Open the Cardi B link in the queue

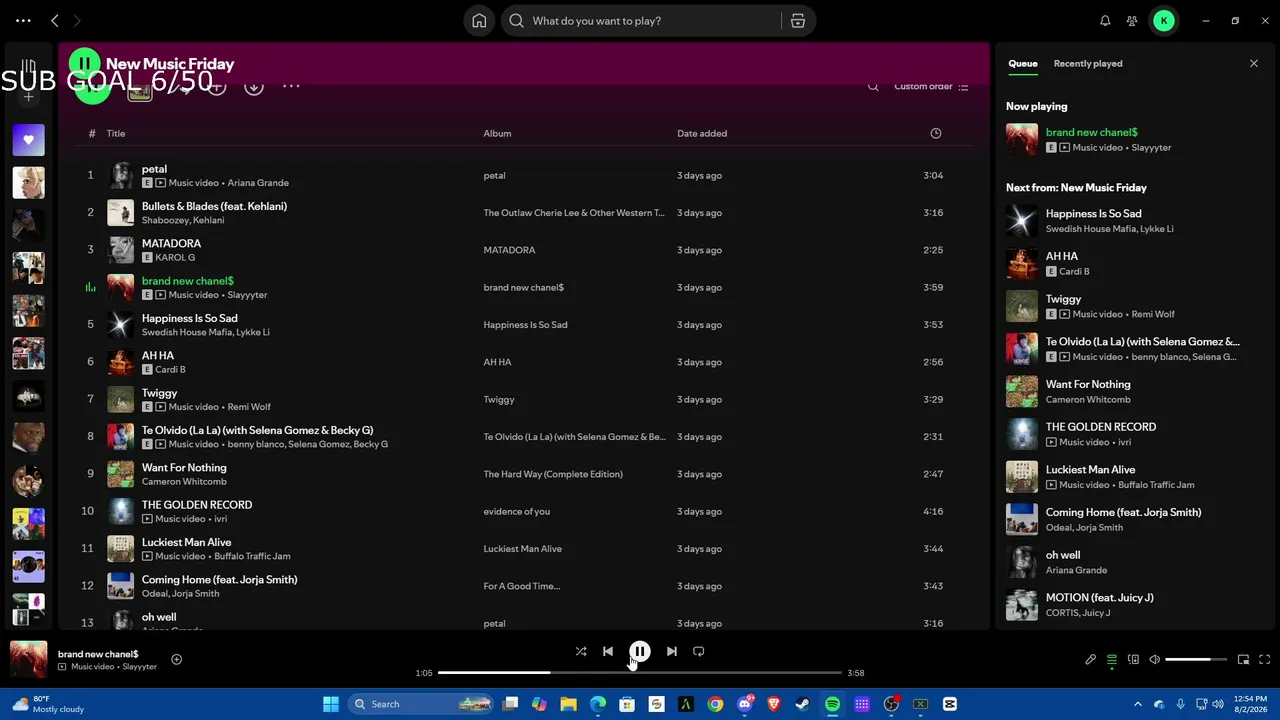(x=1075, y=272)
